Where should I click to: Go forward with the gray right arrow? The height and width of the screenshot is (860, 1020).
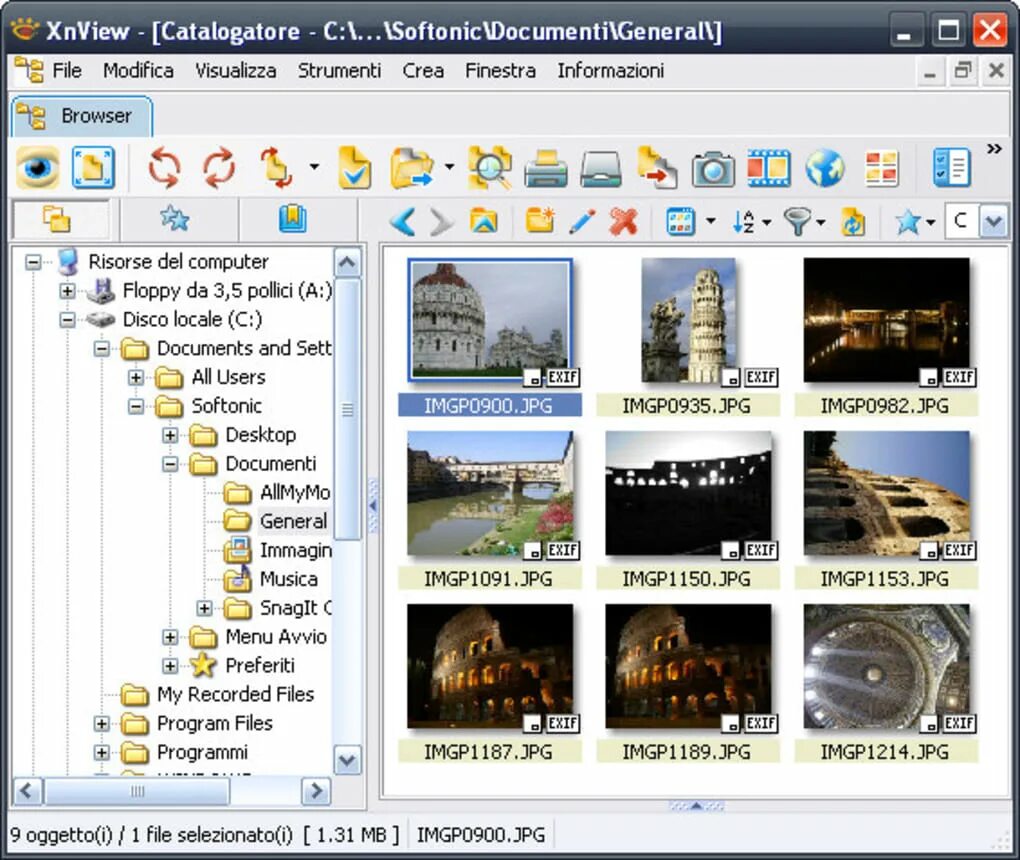(442, 222)
